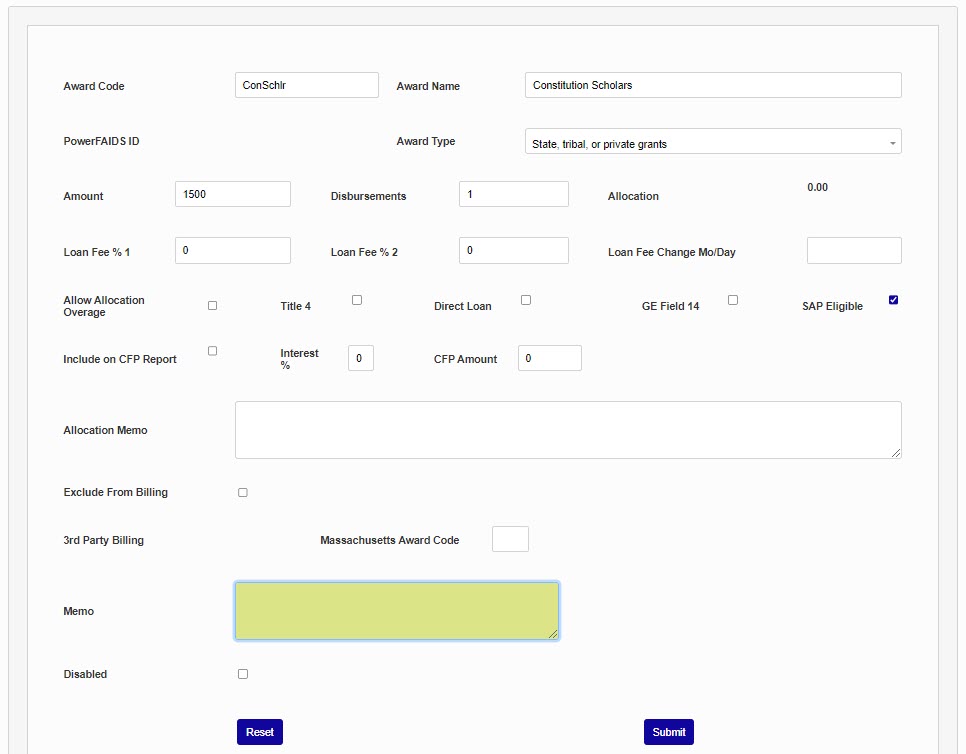Uncheck the SAP Eligible checkbox
966x754 pixels.
point(893,300)
